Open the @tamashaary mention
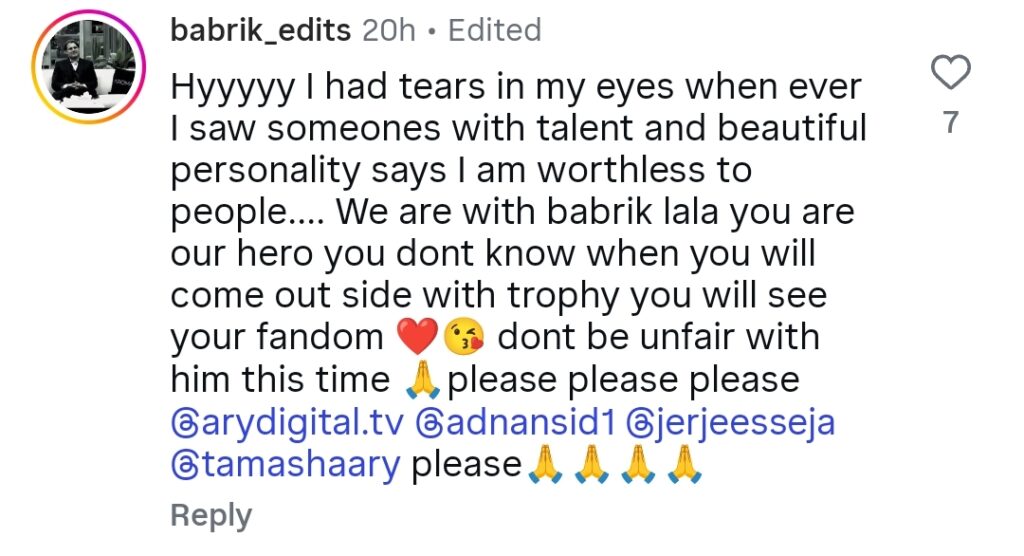Image resolution: width=1024 pixels, height=556 pixels. [285, 465]
